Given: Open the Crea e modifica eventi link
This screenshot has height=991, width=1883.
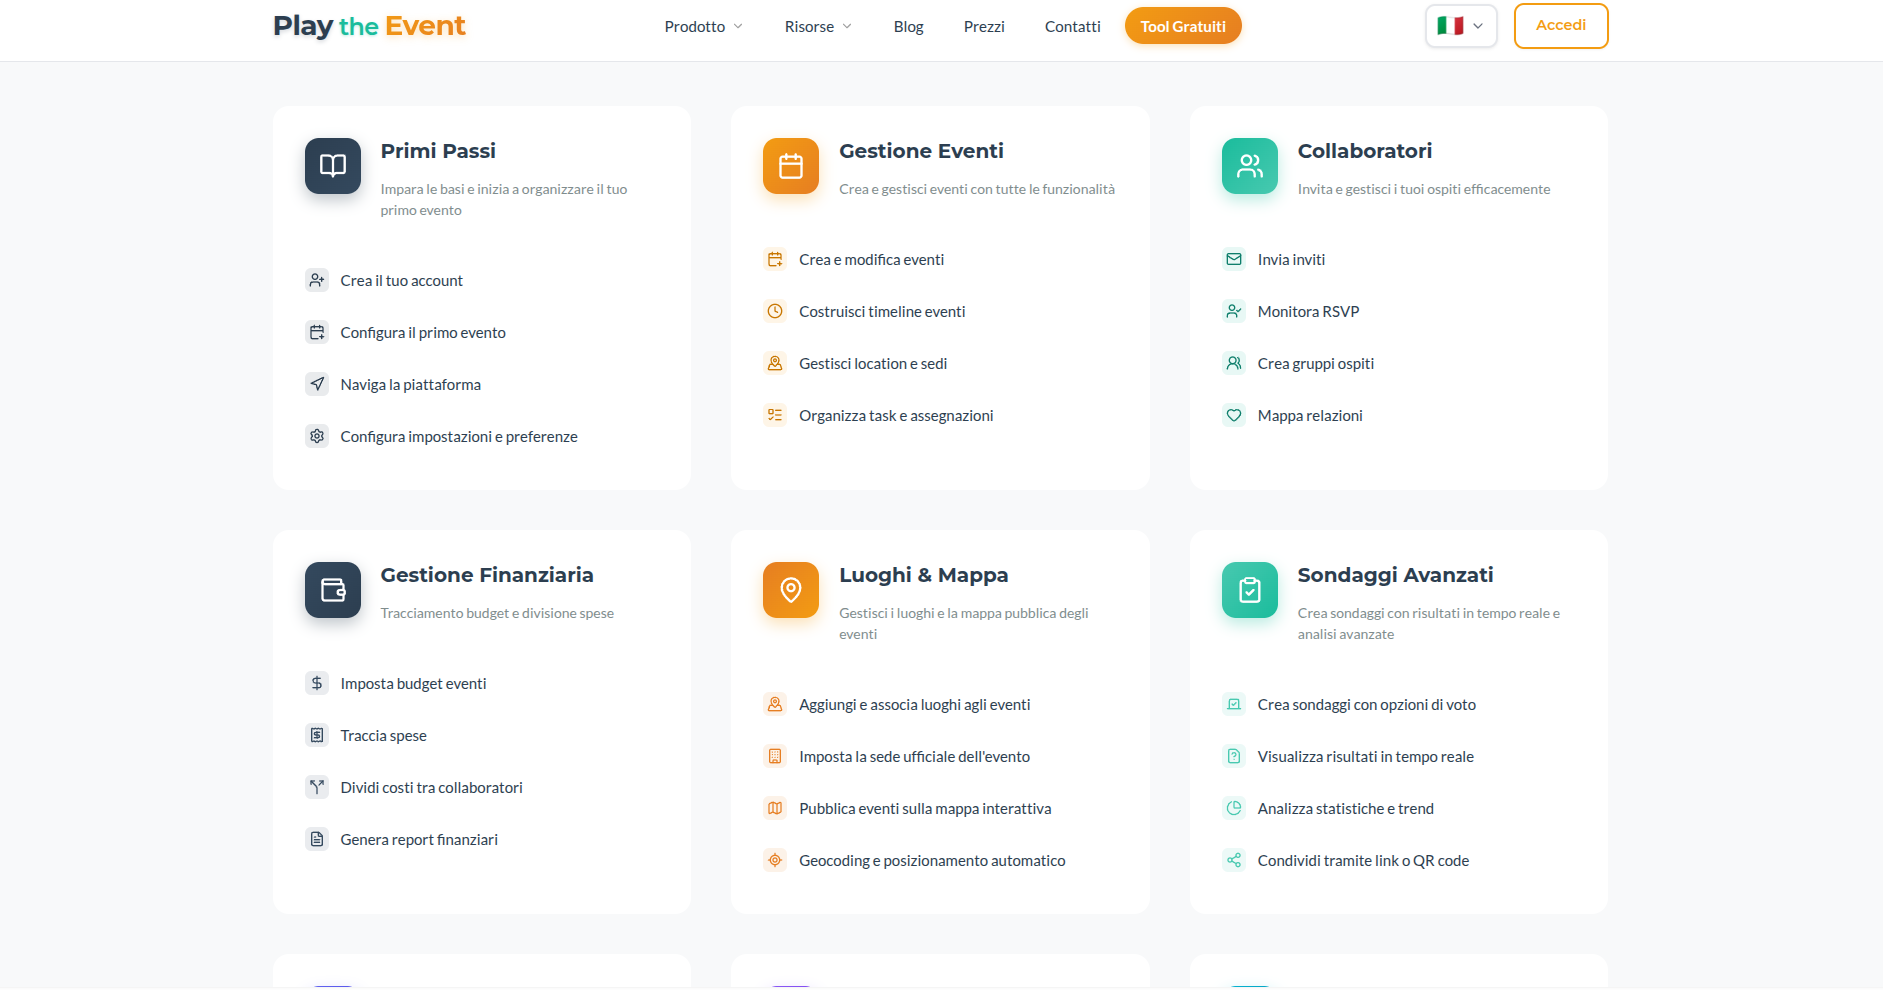Looking at the screenshot, I should coord(871,260).
